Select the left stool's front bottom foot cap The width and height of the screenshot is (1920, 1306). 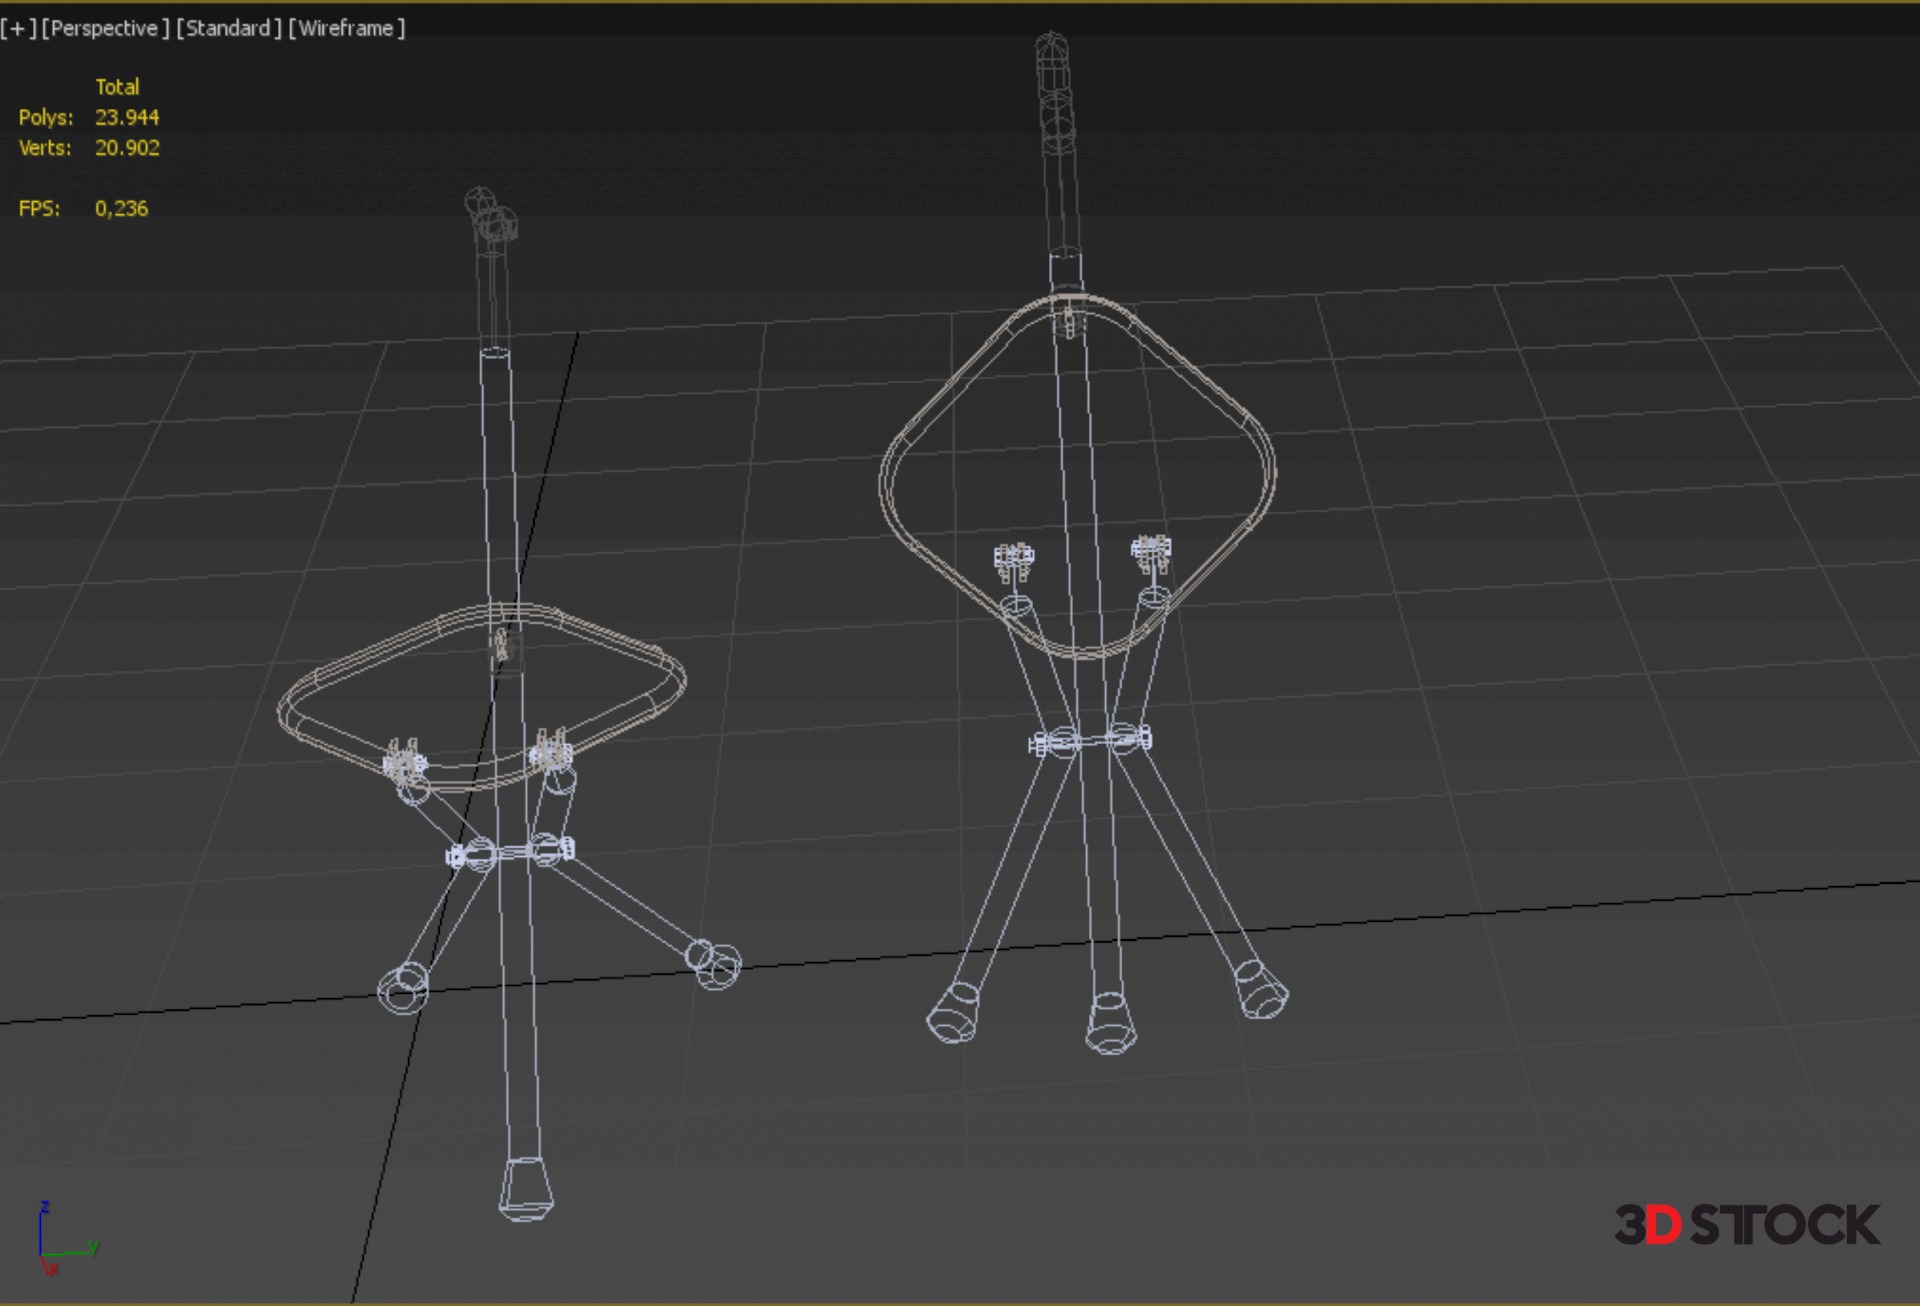[x=526, y=1188]
